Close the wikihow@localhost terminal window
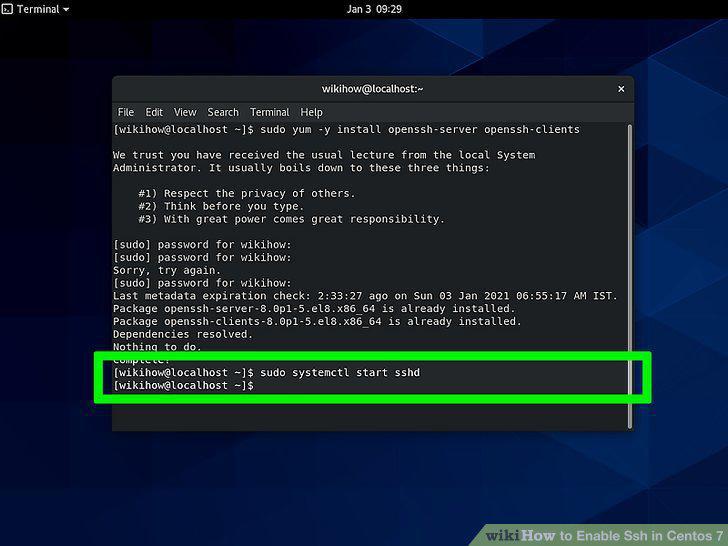 [x=621, y=89]
